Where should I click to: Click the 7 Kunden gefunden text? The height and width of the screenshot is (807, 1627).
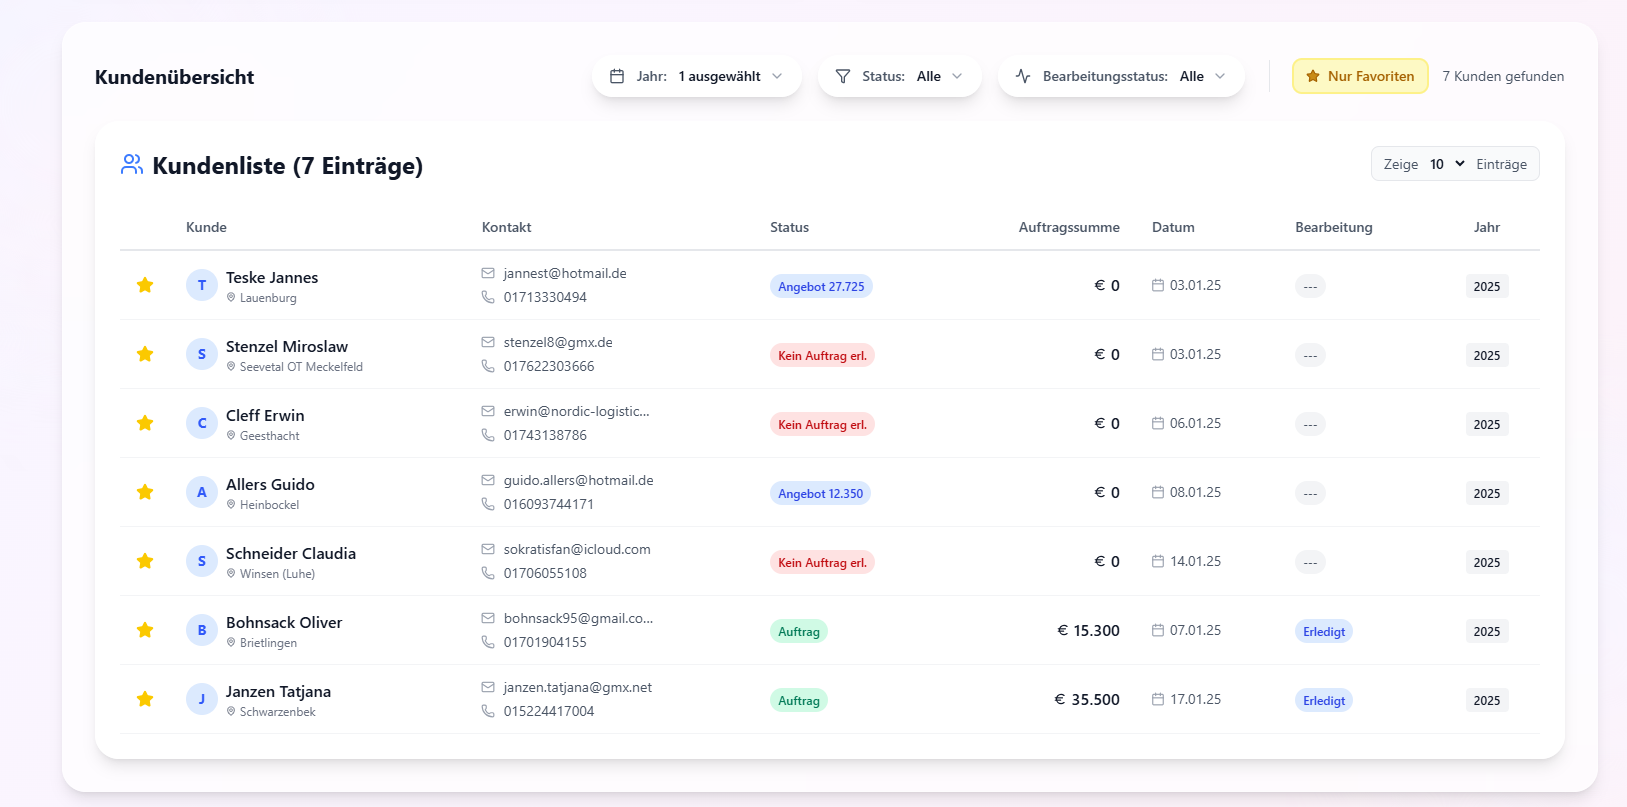point(1503,76)
